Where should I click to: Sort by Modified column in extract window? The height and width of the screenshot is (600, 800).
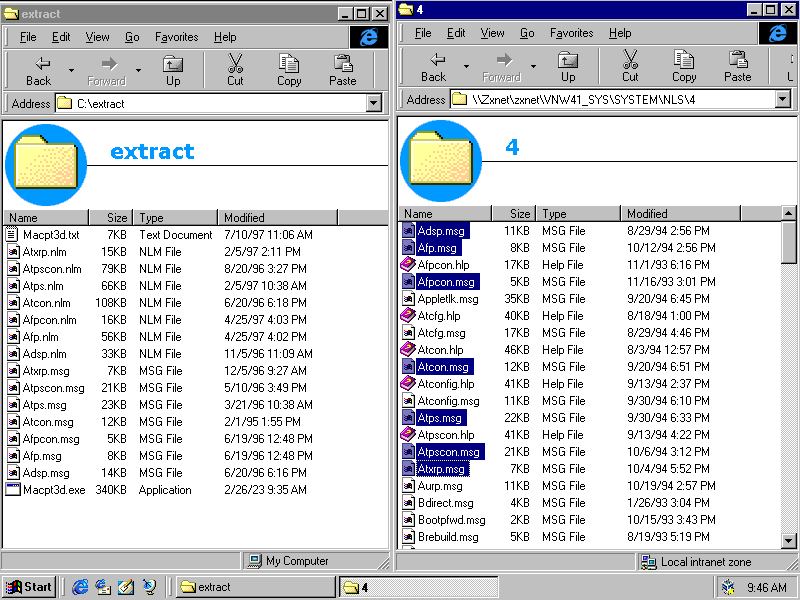(278, 218)
